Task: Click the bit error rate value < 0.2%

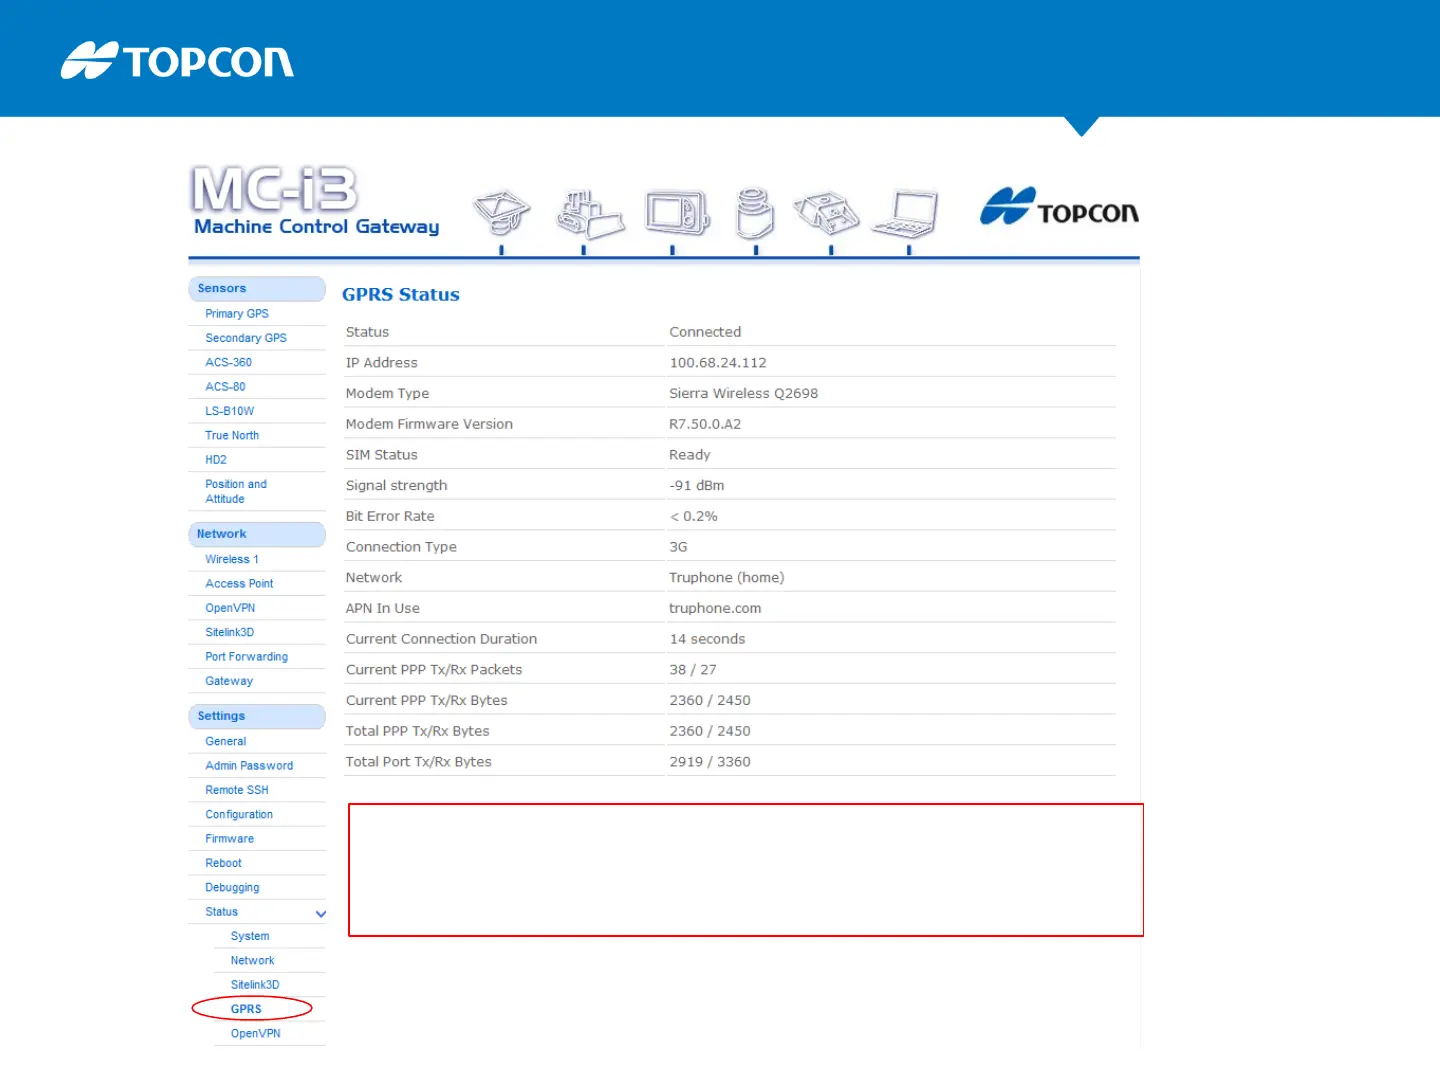Action: tap(693, 516)
